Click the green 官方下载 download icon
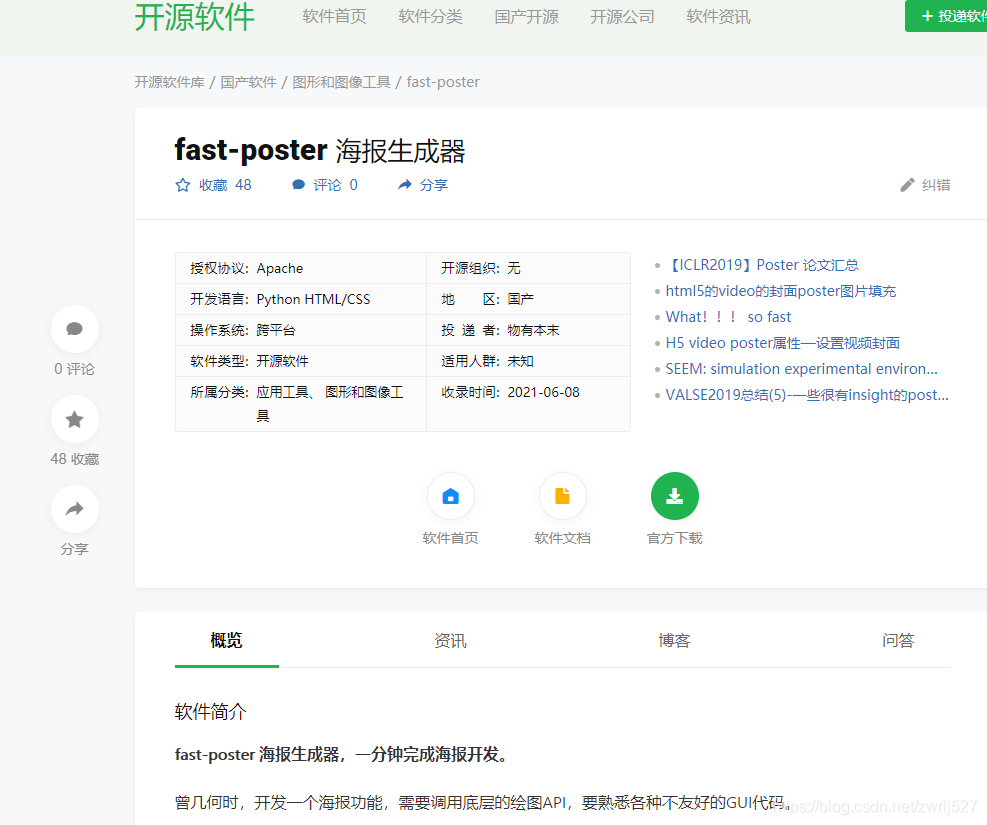The height and width of the screenshot is (825, 987). click(x=675, y=497)
